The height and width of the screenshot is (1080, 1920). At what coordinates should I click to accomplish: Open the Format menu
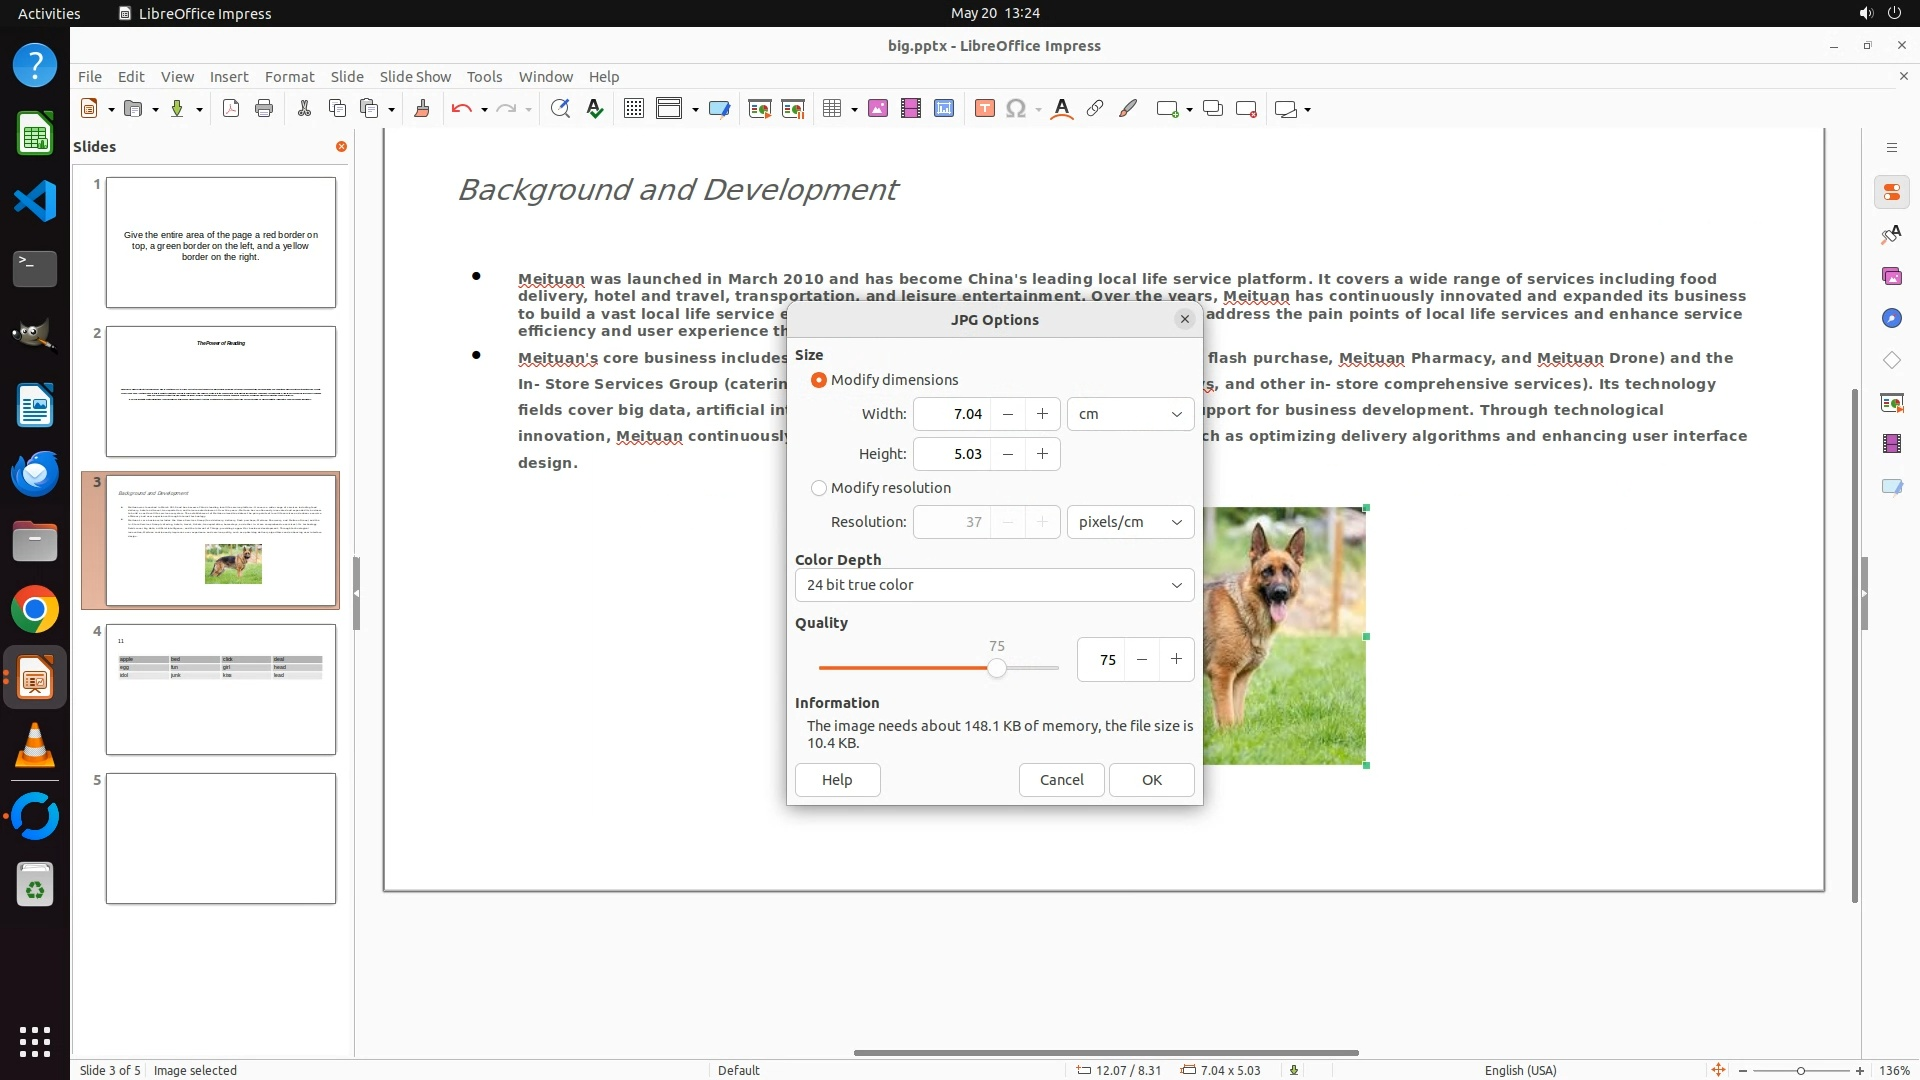tap(289, 76)
